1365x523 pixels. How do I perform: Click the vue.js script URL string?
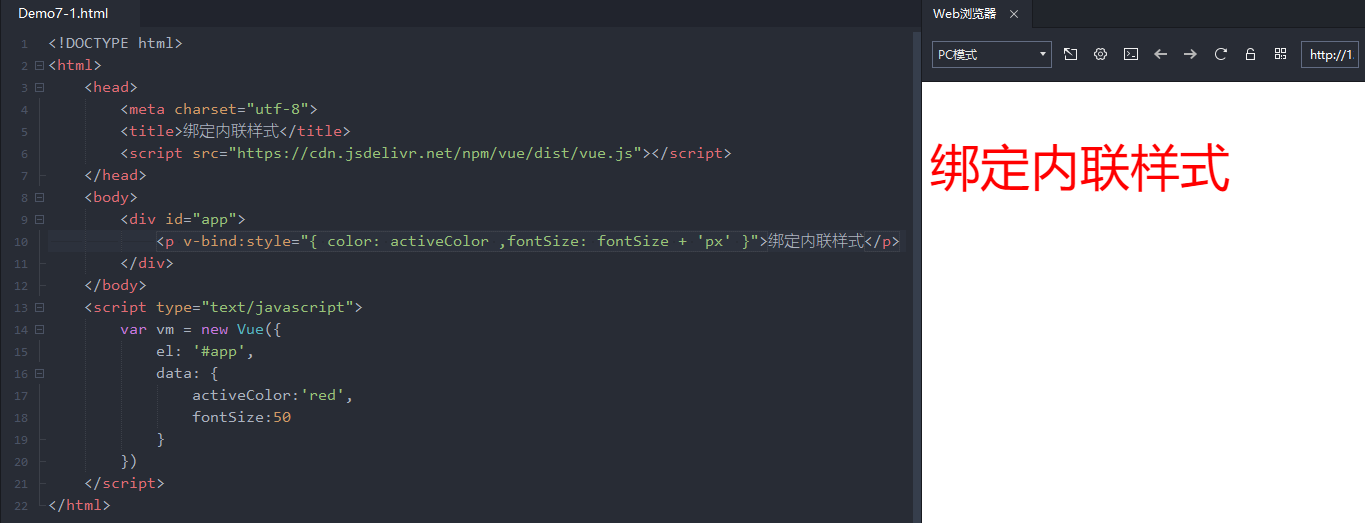(436, 153)
